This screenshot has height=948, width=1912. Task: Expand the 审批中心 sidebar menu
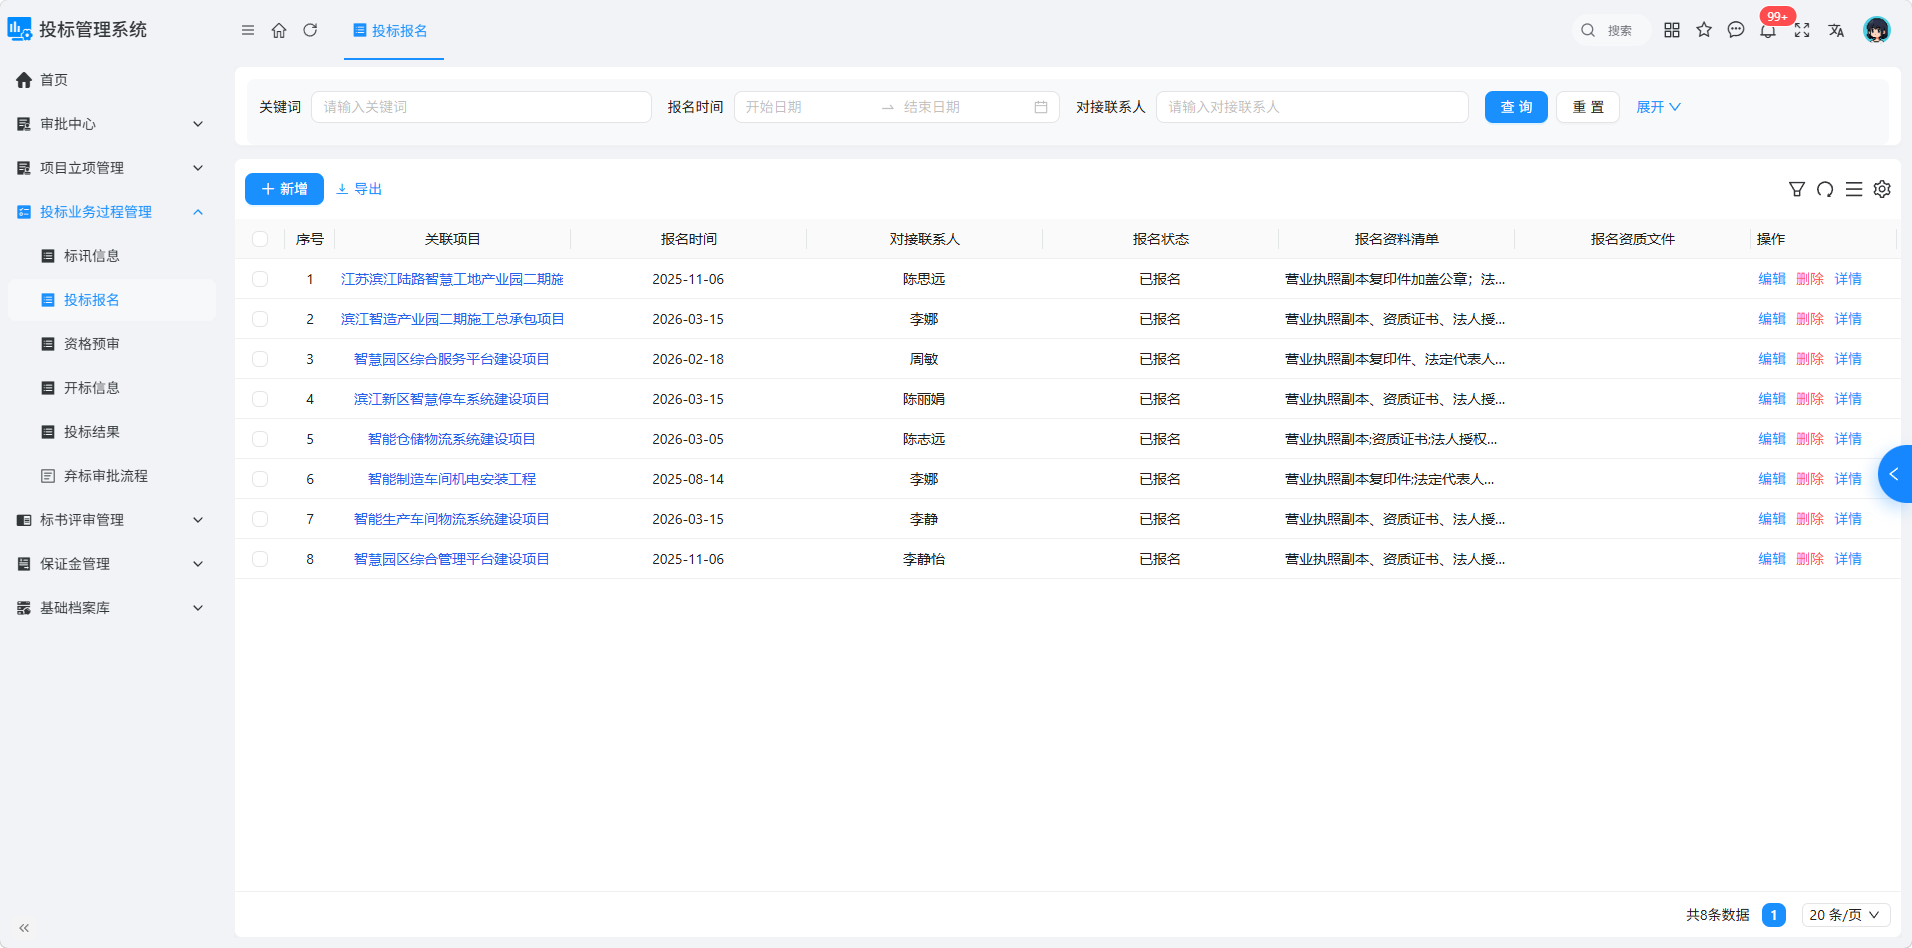111,124
